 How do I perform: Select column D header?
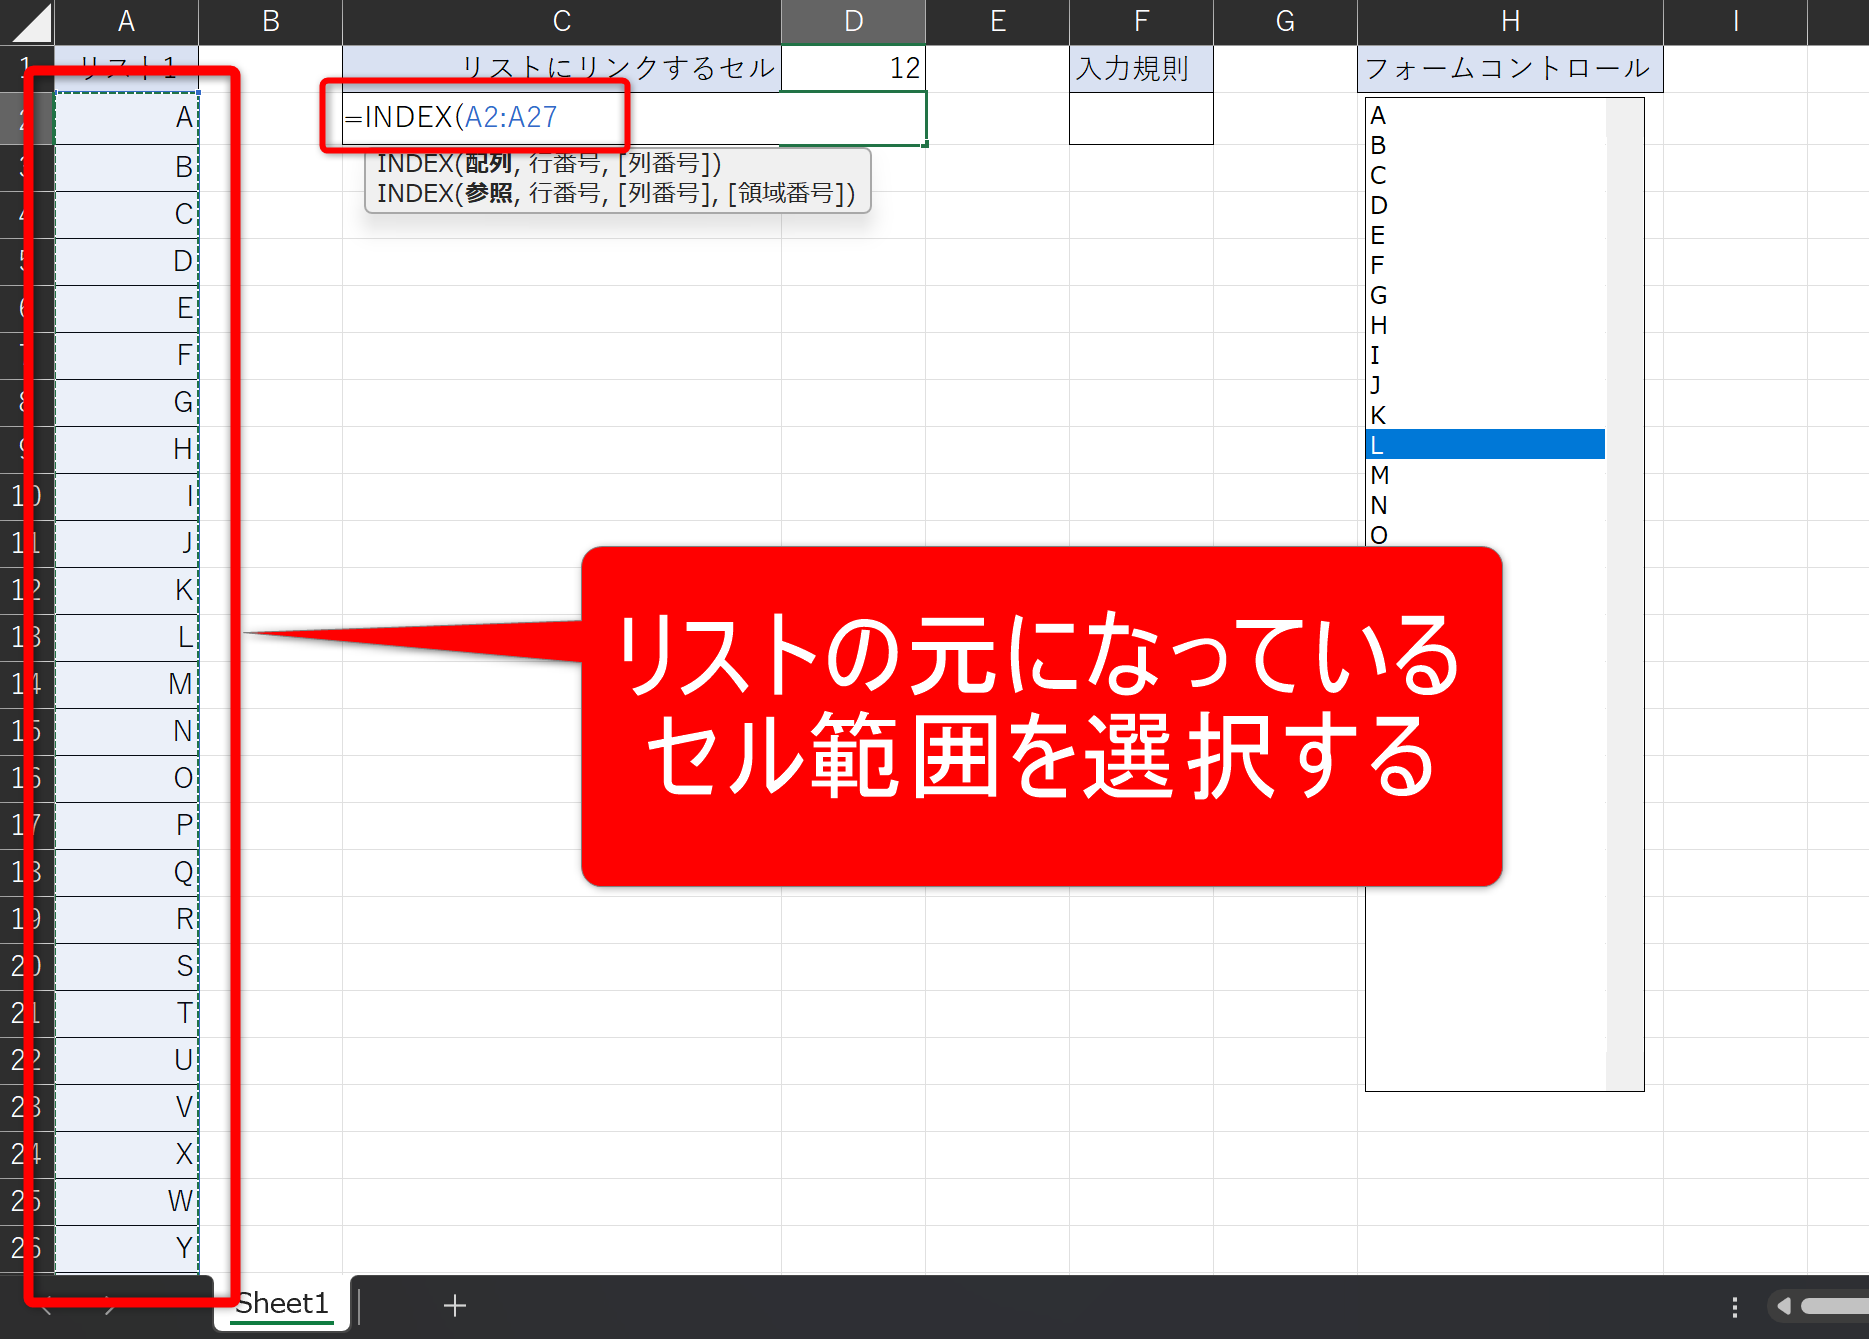point(853,22)
